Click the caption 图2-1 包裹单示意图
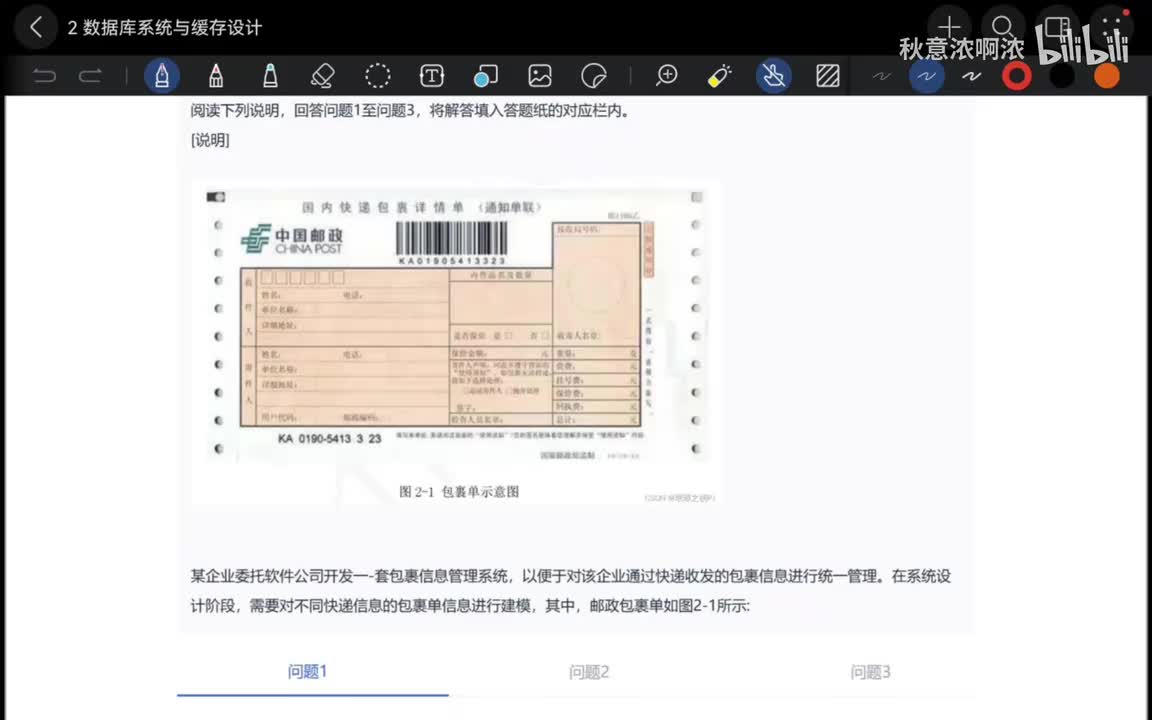Viewport: 1152px width, 720px height. [x=458, y=492]
